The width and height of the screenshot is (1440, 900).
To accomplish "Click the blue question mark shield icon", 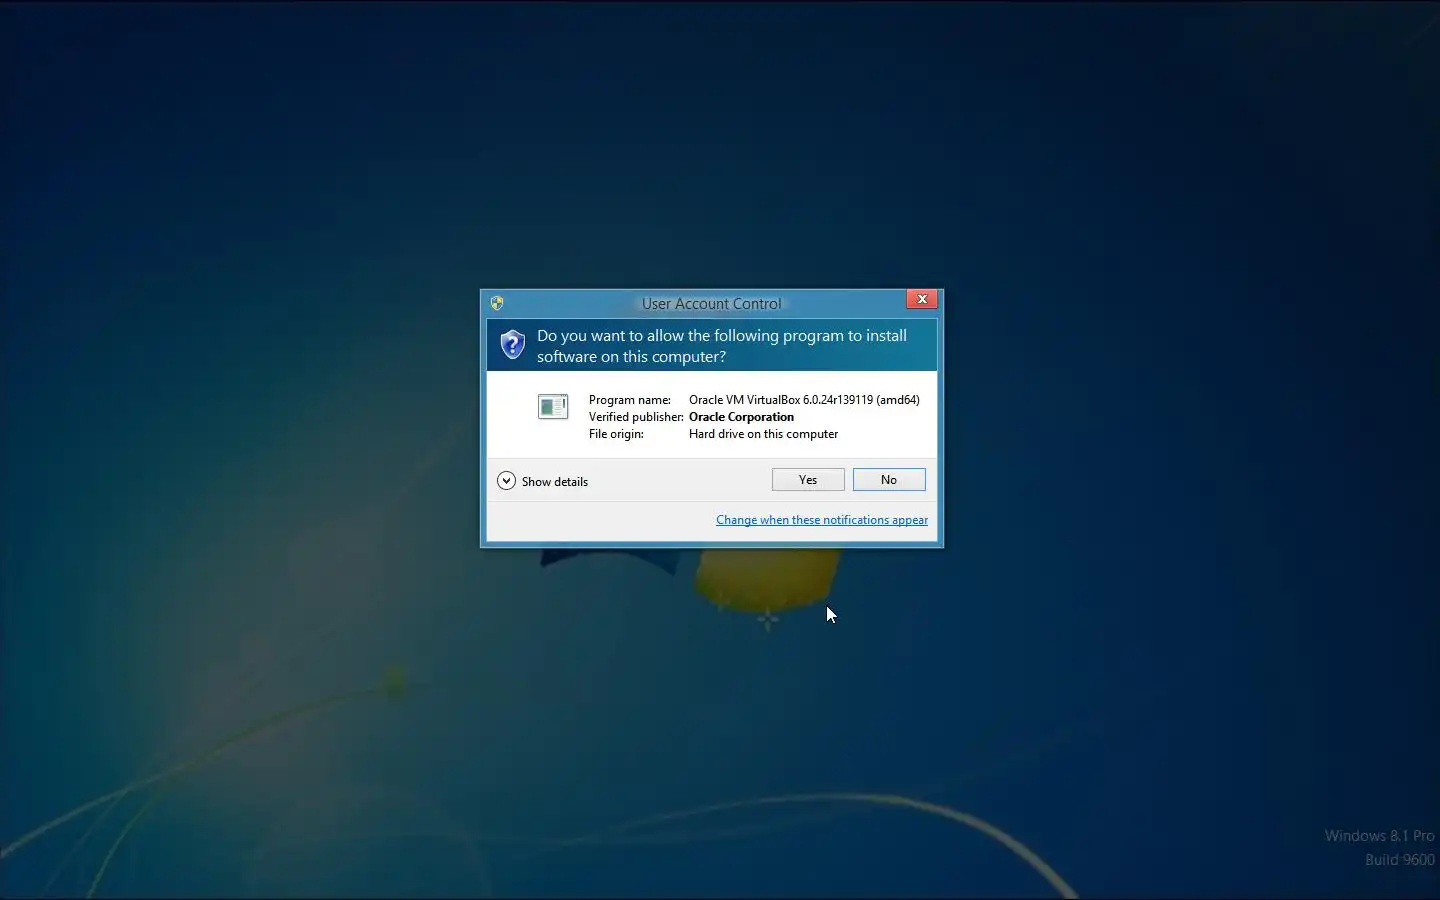I will point(512,345).
